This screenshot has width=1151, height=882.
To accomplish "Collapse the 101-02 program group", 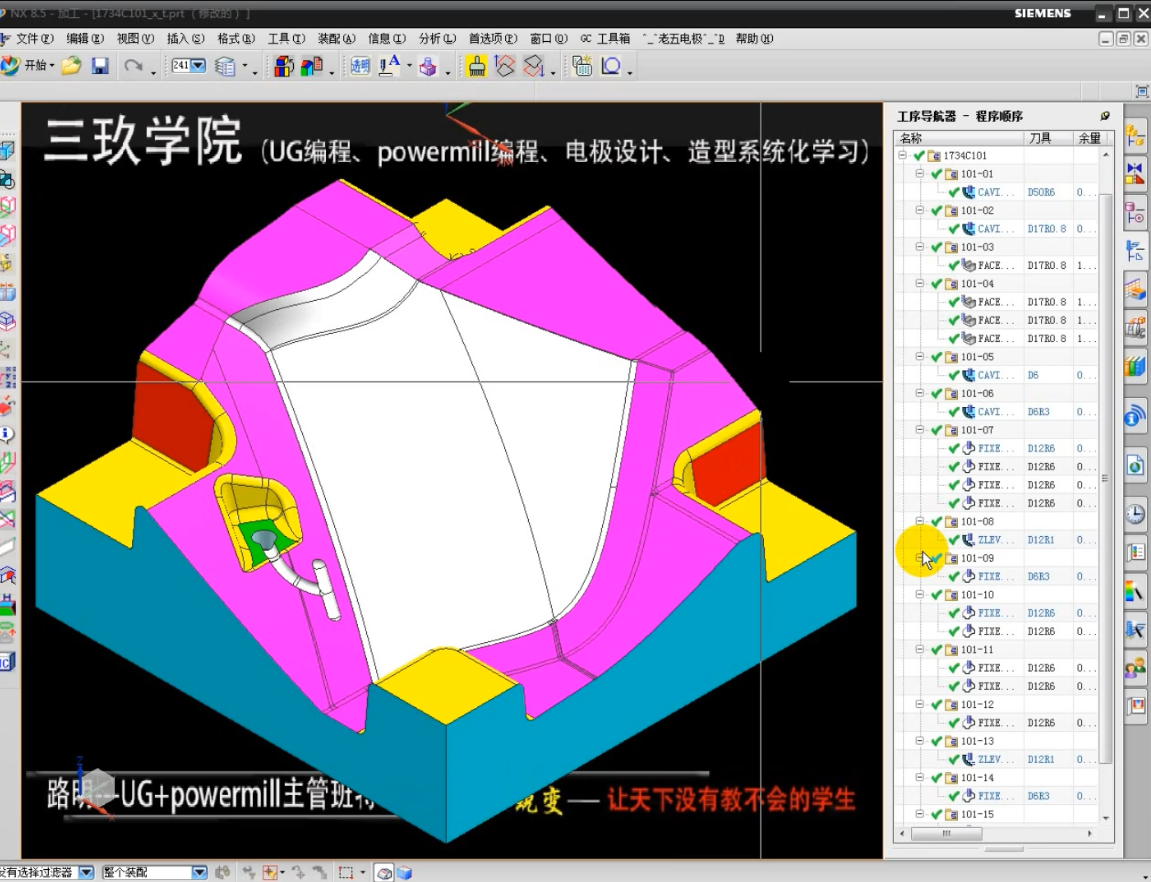I will 920,211.
